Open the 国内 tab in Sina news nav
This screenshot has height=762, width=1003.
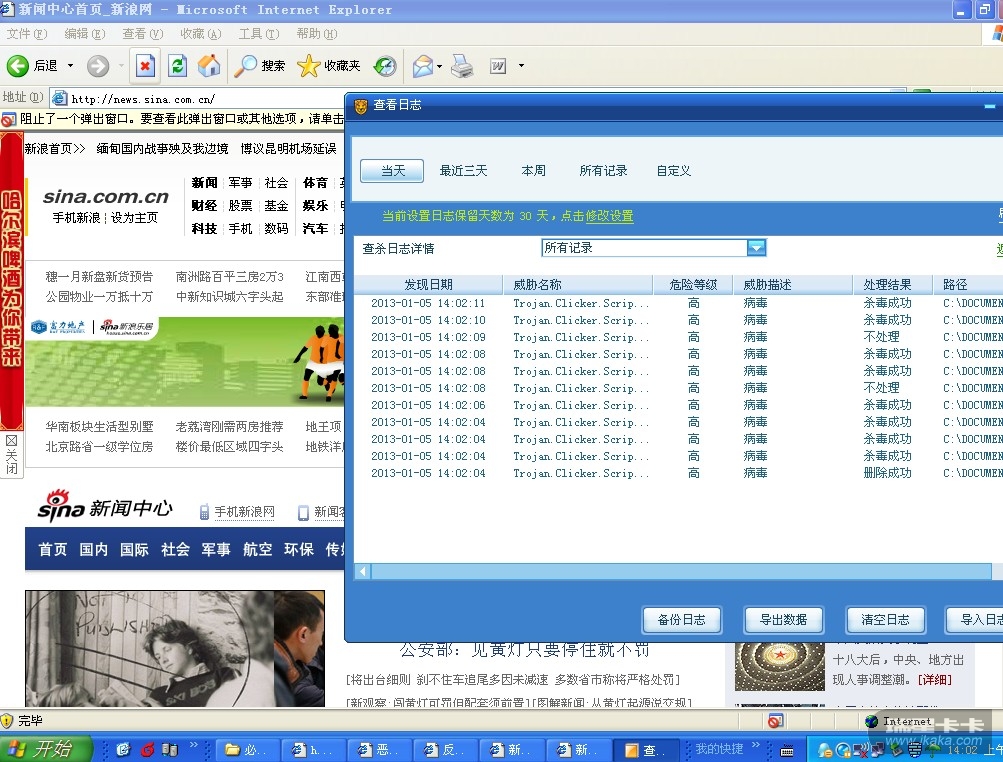click(x=93, y=550)
